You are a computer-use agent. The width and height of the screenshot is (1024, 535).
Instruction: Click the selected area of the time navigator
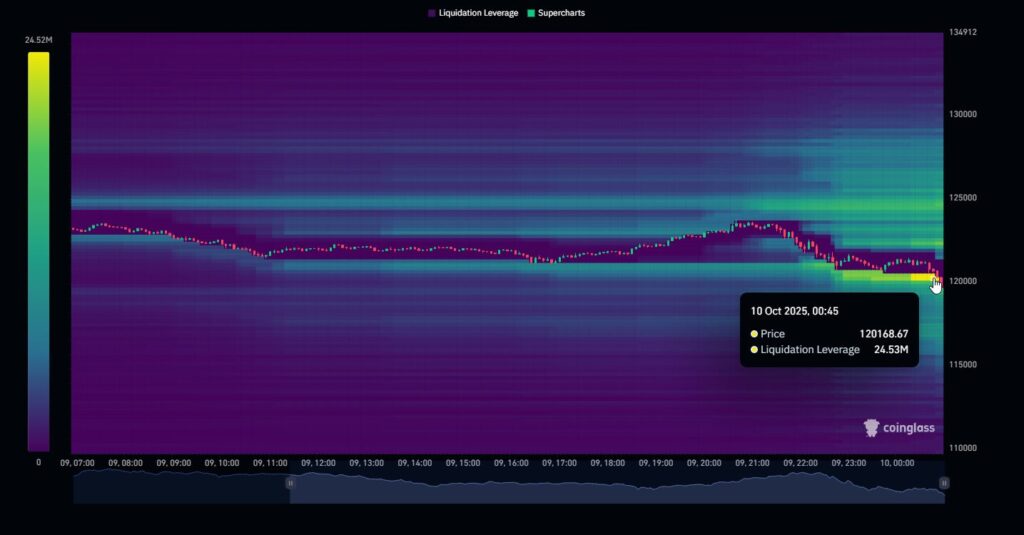615,486
